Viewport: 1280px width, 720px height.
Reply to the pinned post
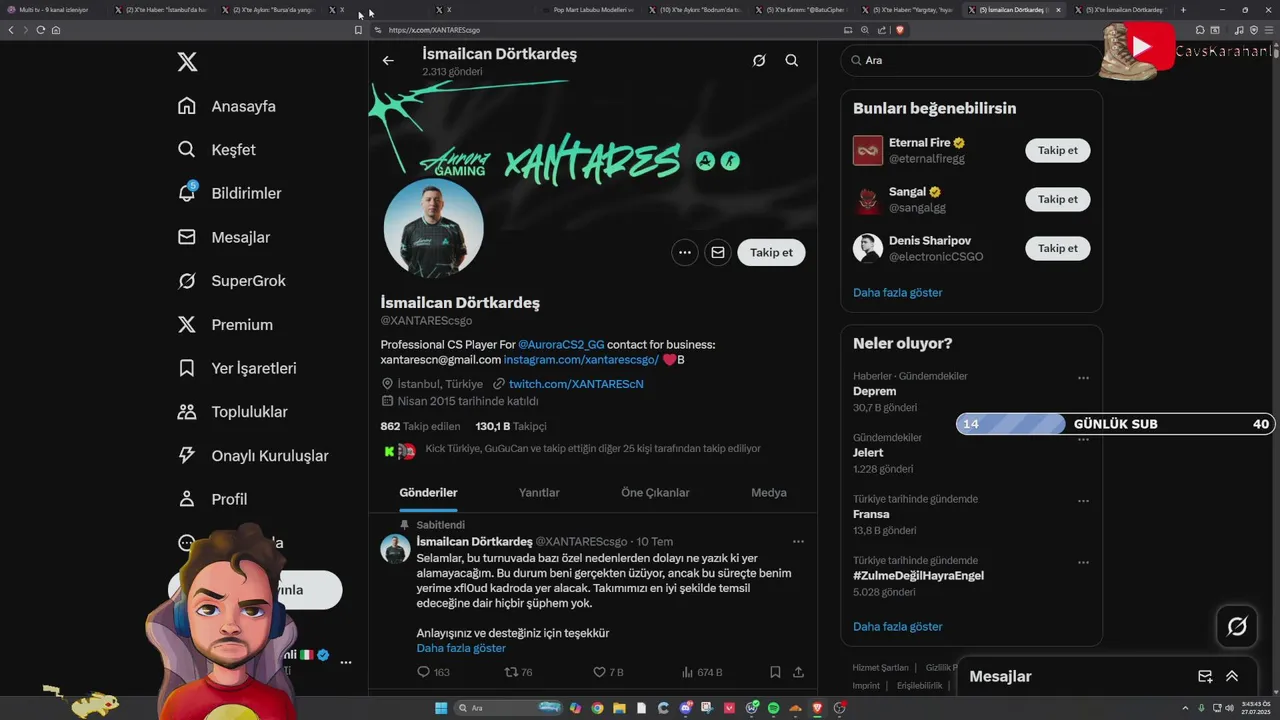click(x=433, y=672)
